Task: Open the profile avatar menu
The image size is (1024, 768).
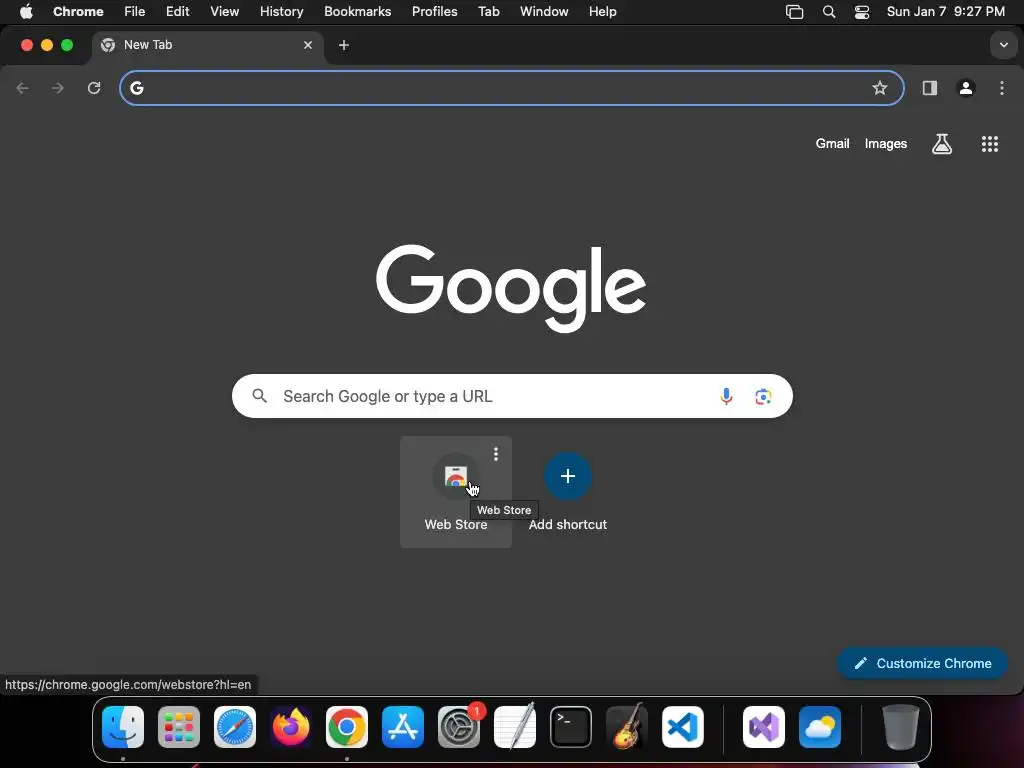Action: (966, 88)
